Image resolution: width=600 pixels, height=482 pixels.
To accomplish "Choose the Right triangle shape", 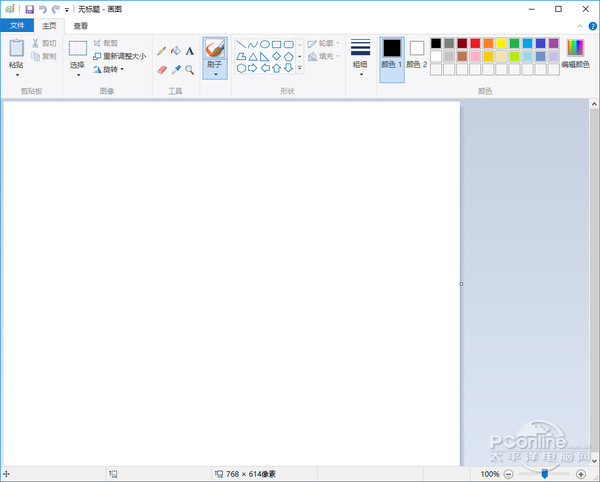I will pyautogui.click(x=265, y=57).
